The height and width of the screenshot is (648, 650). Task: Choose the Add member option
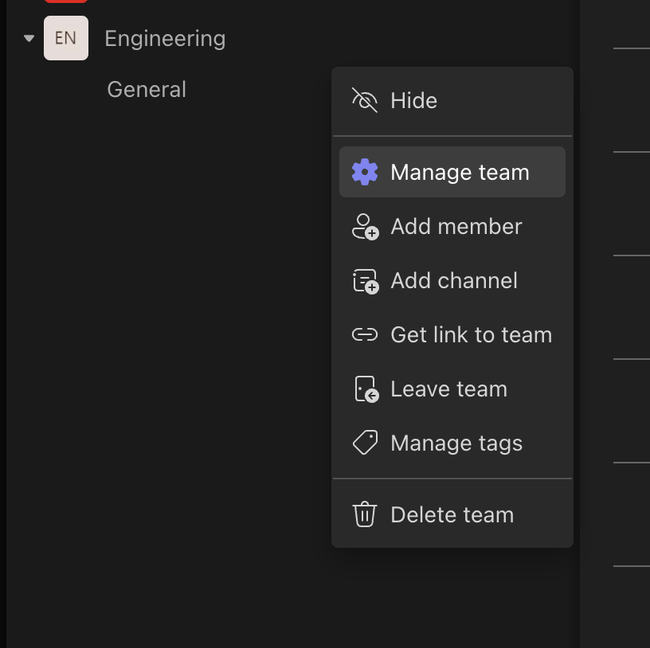(x=456, y=227)
